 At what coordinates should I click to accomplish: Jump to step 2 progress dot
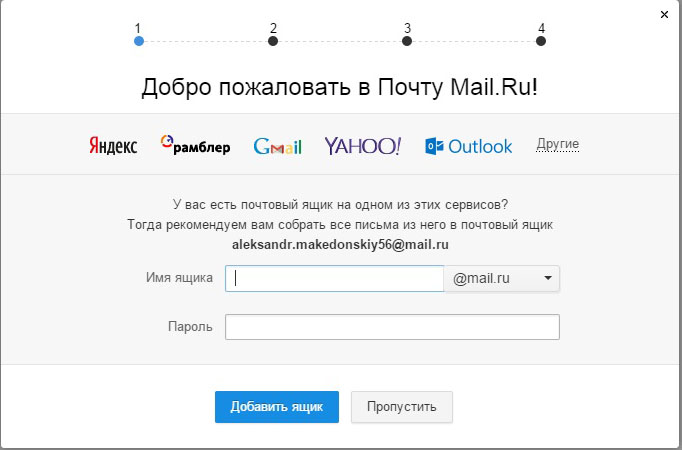273,41
